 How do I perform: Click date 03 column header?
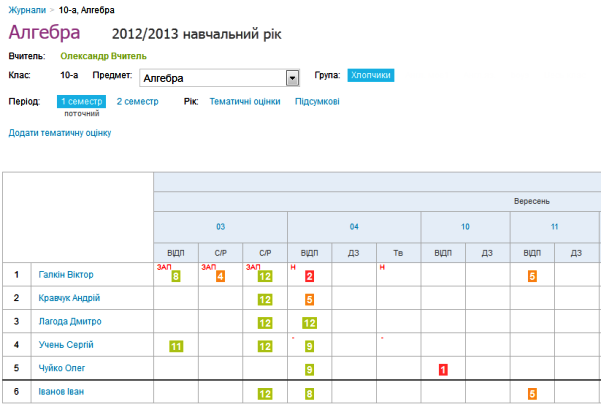tap(220, 227)
